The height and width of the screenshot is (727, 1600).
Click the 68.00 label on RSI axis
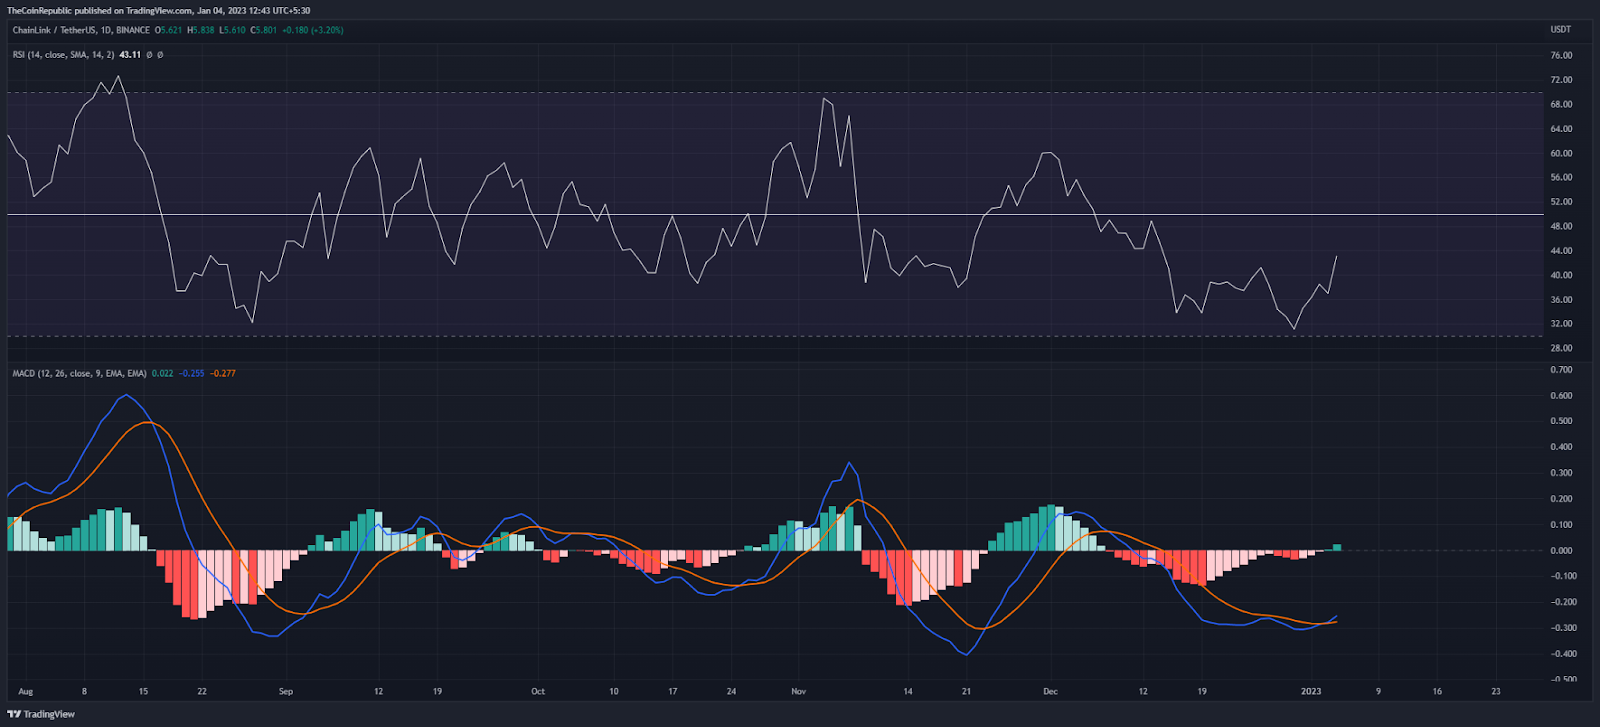pos(1561,104)
